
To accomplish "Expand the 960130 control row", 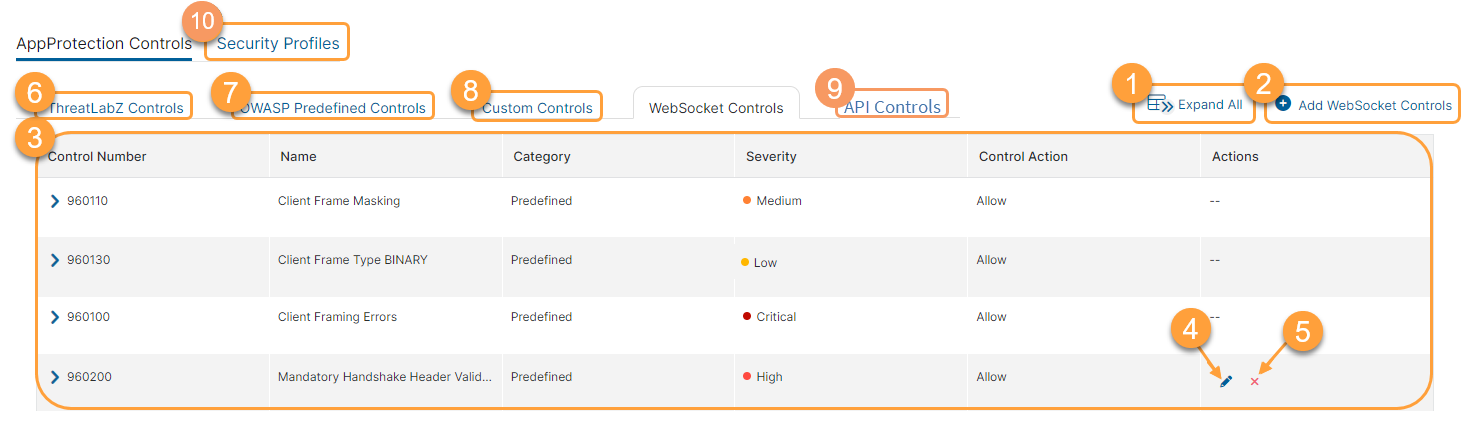I will pyautogui.click(x=55, y=260).
